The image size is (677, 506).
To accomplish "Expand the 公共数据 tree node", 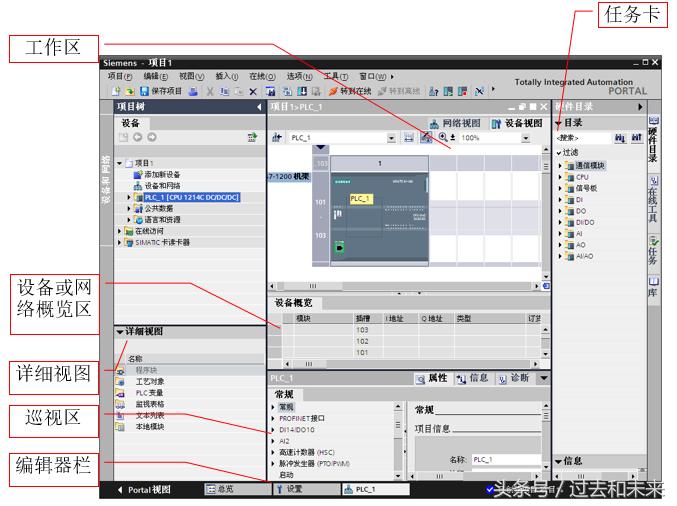I will click(129, 209).
